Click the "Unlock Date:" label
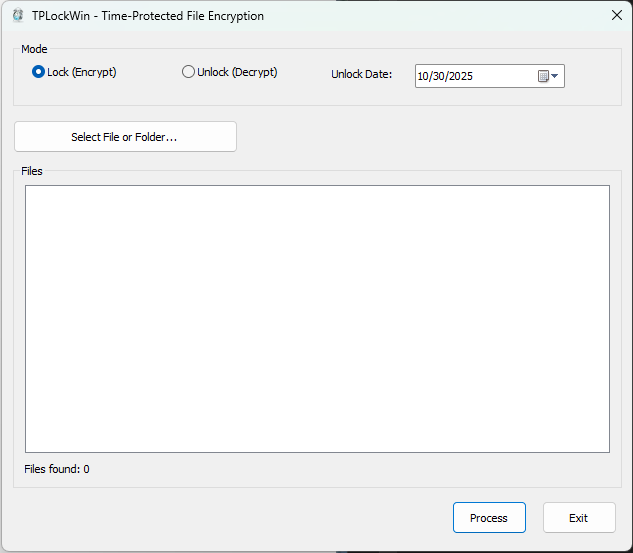The width and height of the screenshot is (633, 553). [x=361, y=75]
